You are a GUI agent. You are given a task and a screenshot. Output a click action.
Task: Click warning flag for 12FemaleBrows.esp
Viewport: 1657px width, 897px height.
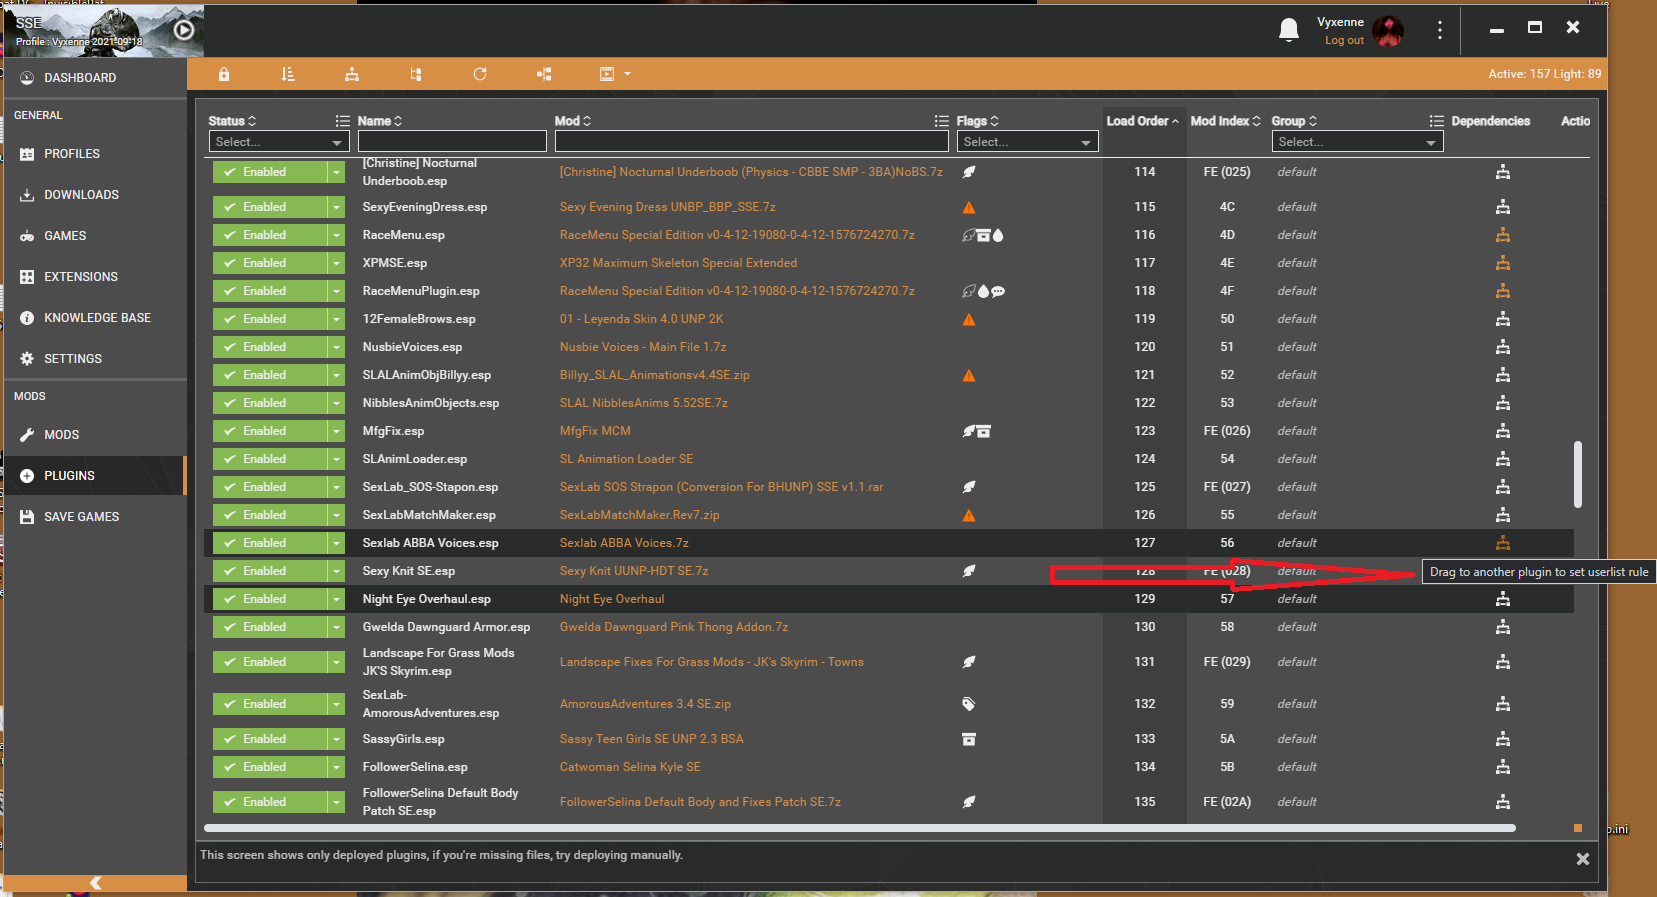[x=968, y=320]
